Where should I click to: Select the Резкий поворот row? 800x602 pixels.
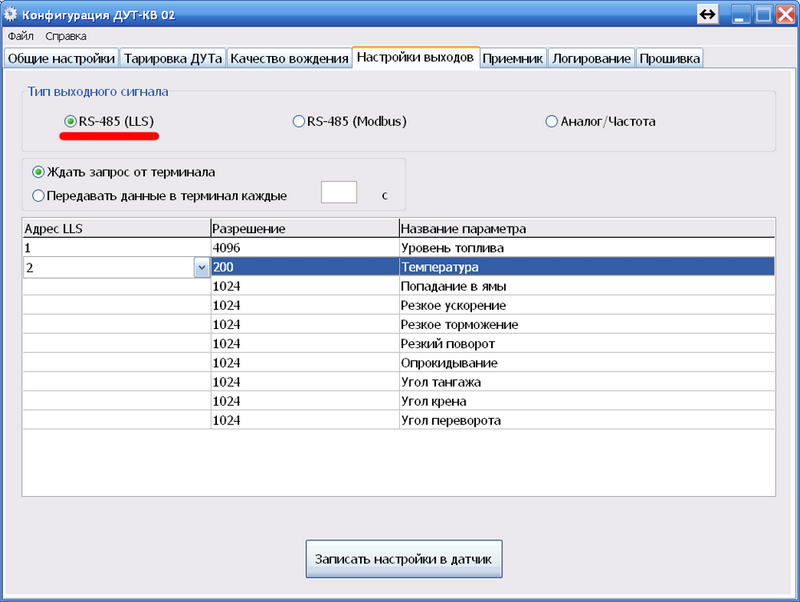398,344
